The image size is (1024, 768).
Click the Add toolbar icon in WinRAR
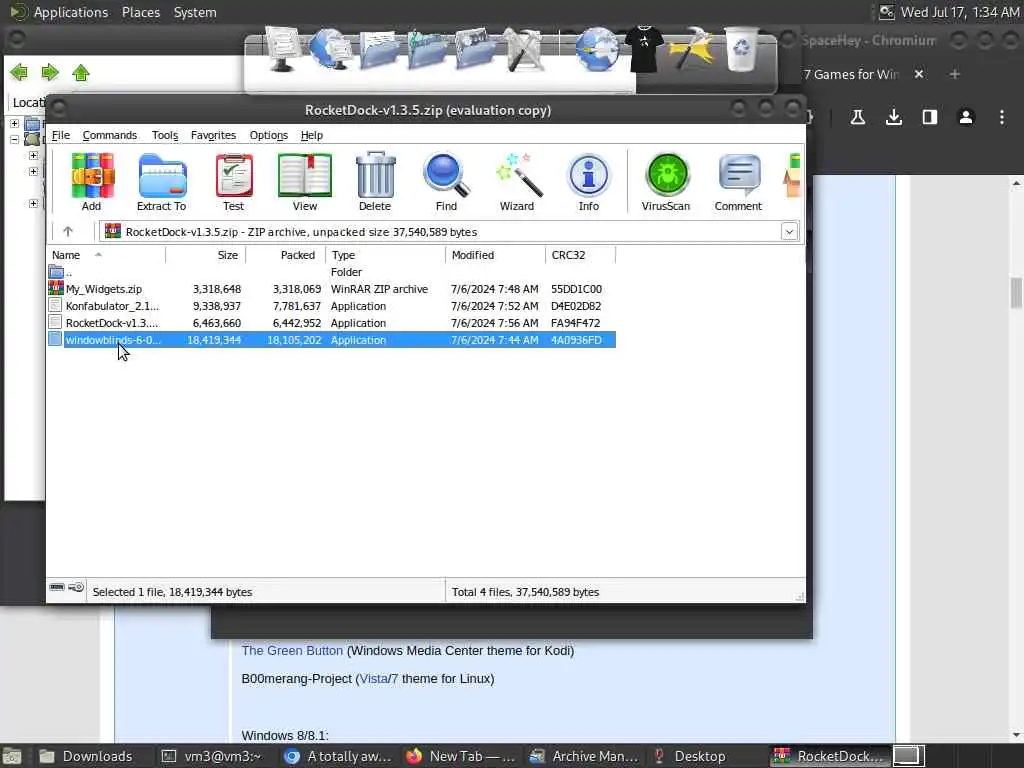coord(92,181)
